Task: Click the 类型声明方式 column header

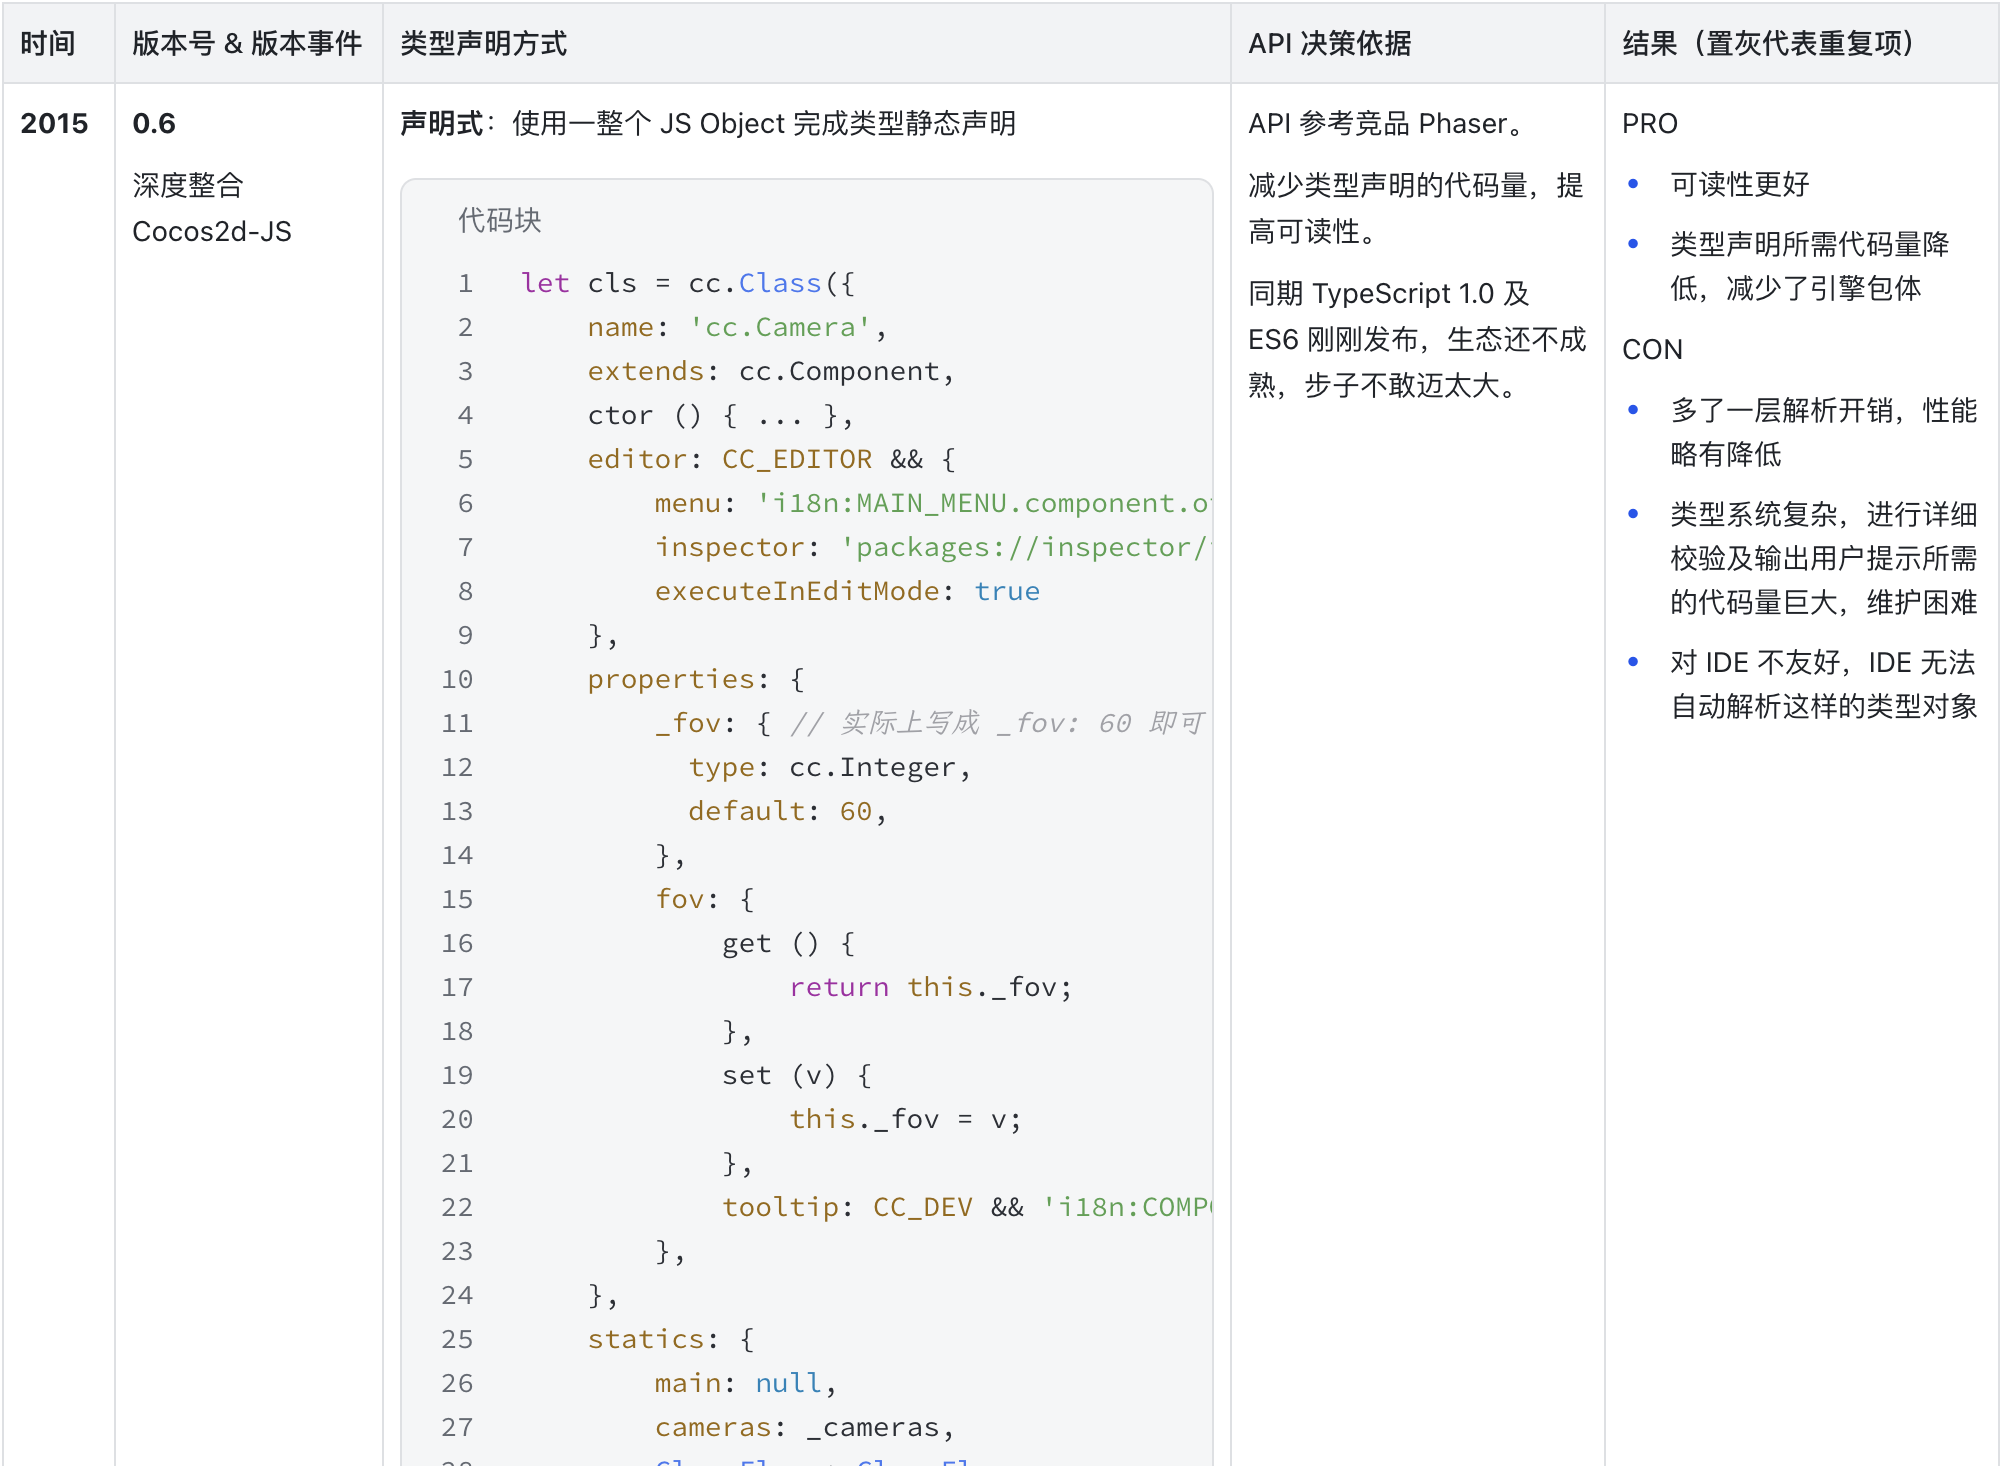Action: pos(484,44)
